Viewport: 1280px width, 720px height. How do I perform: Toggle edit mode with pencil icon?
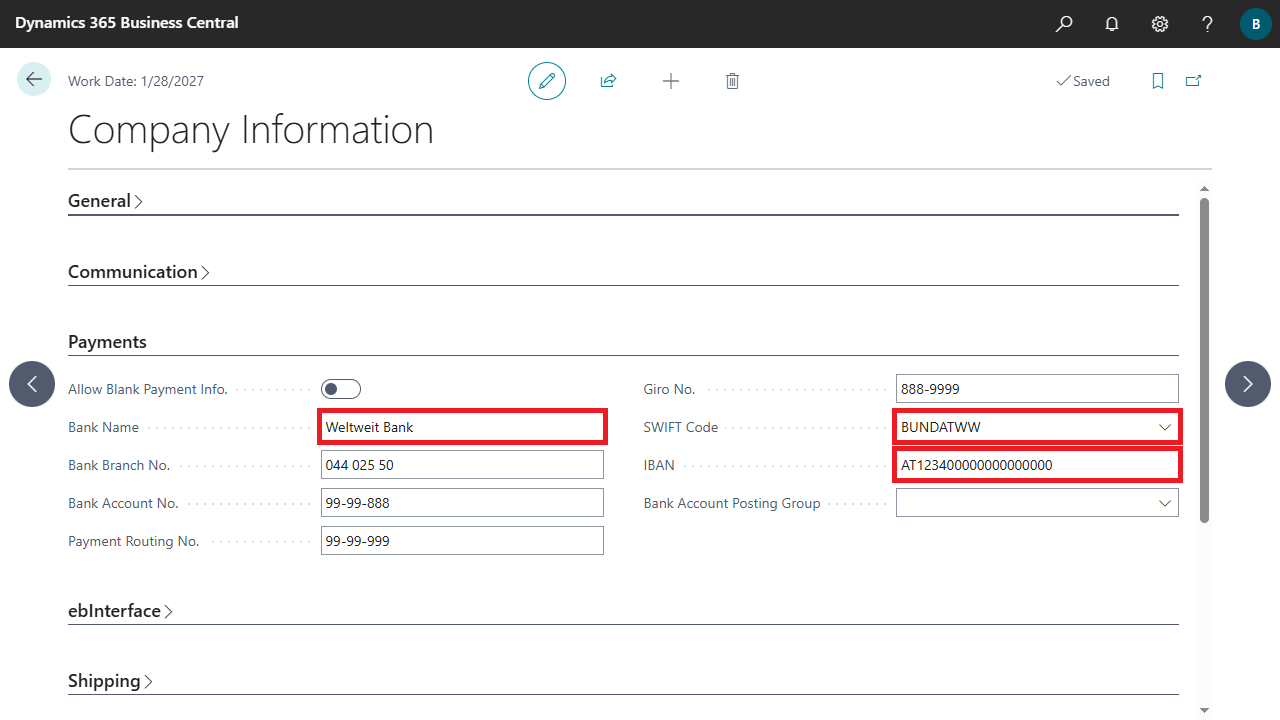[547, 81]
